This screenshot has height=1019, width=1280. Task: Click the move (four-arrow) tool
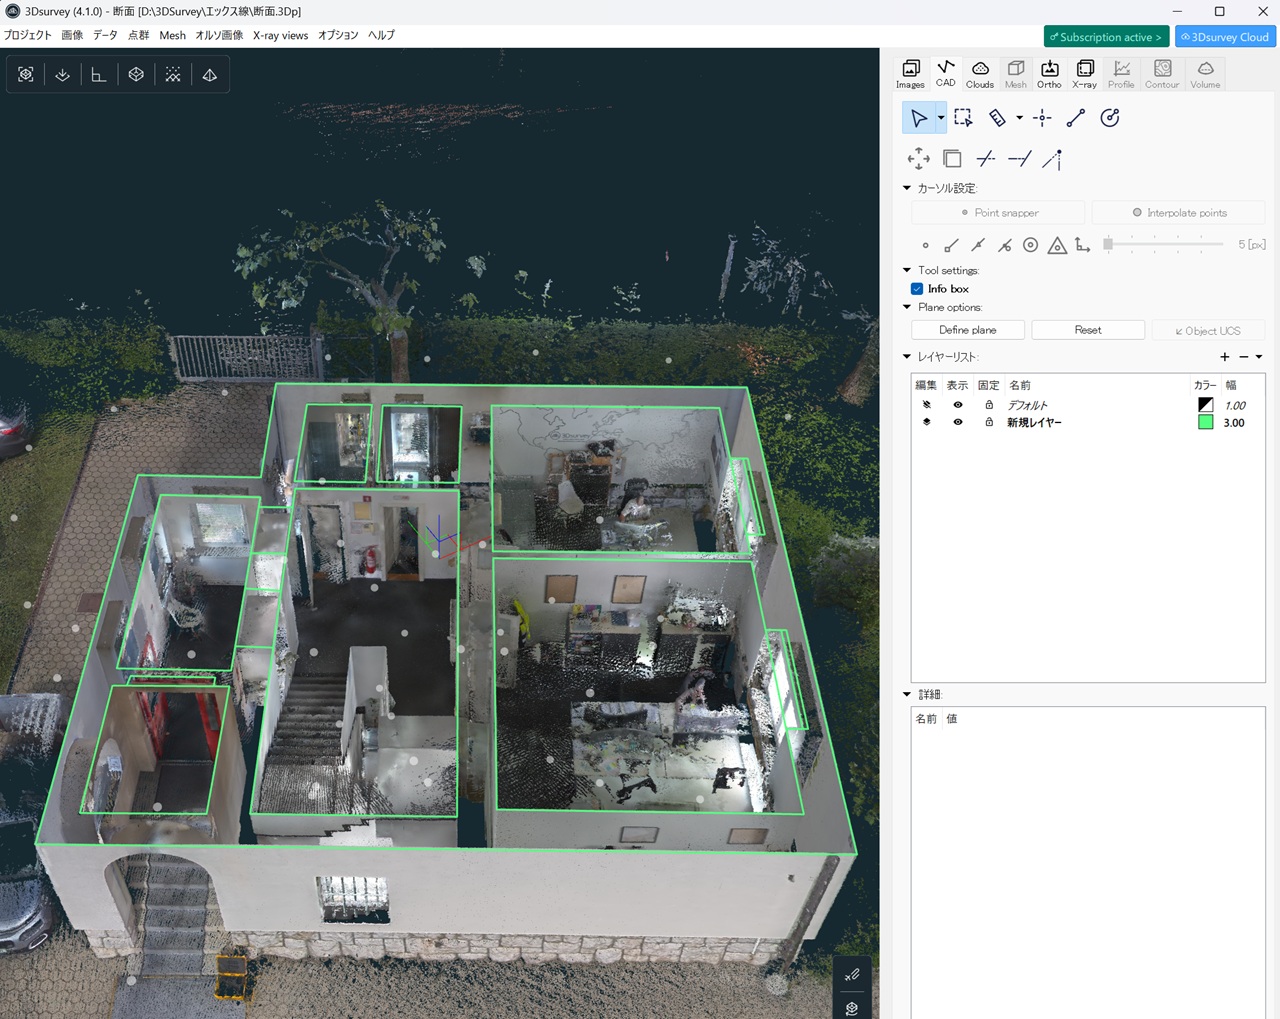[x=918, y=159]
